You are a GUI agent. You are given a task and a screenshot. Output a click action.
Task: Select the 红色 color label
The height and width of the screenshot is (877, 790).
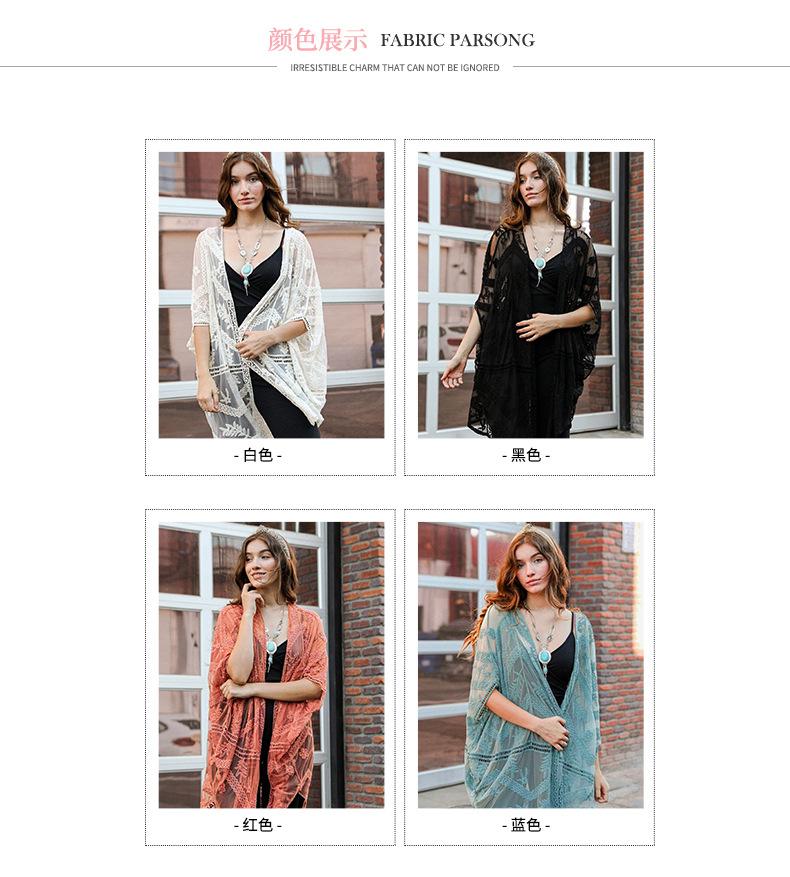coord(258,825)
